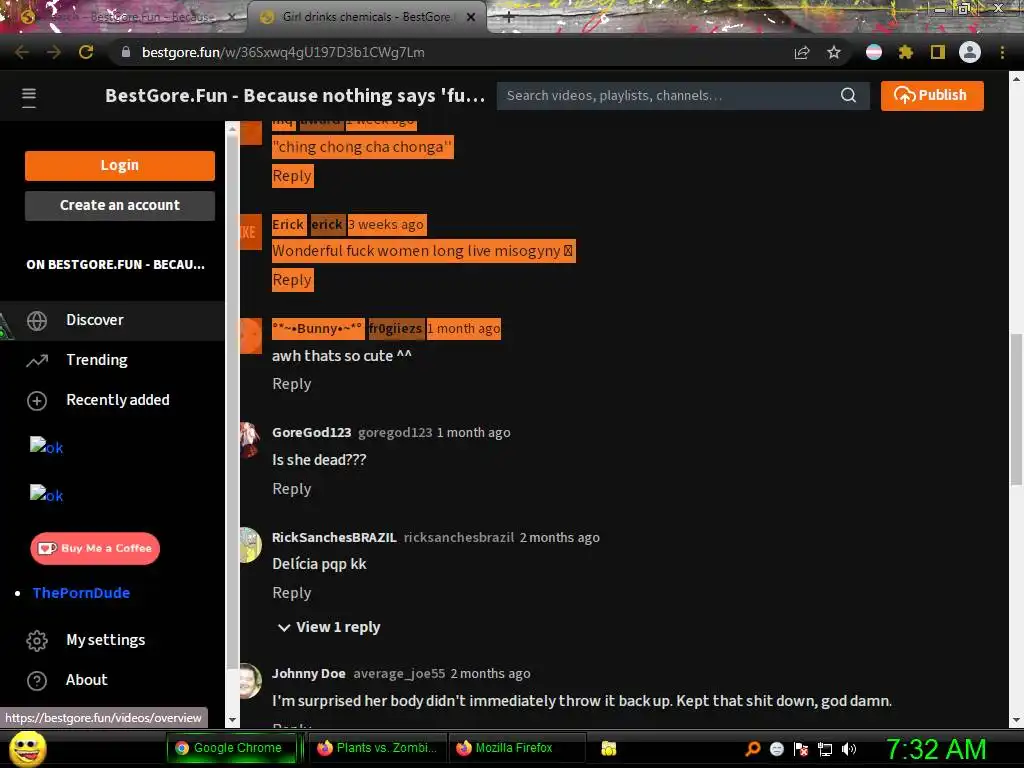Open GoreGod123 user profile name
This screenshot has width=1024, height=768.
coord(312,432)
